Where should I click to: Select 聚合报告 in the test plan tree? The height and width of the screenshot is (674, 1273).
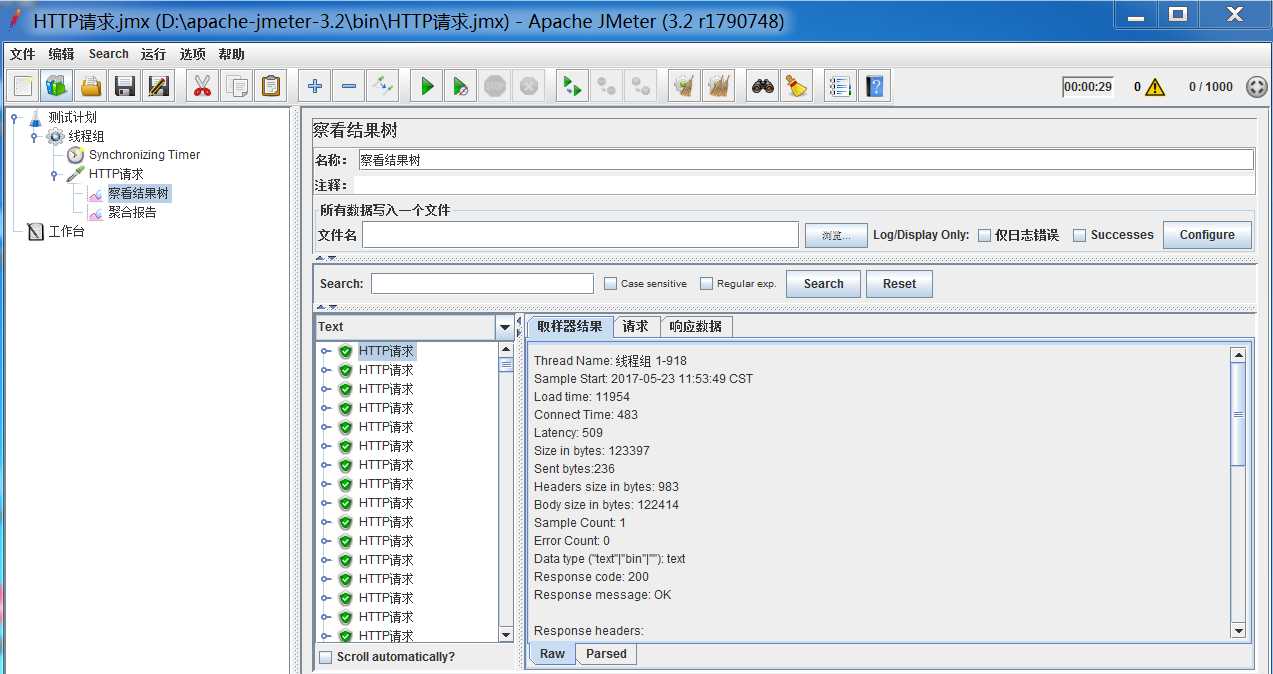(132, 212)
